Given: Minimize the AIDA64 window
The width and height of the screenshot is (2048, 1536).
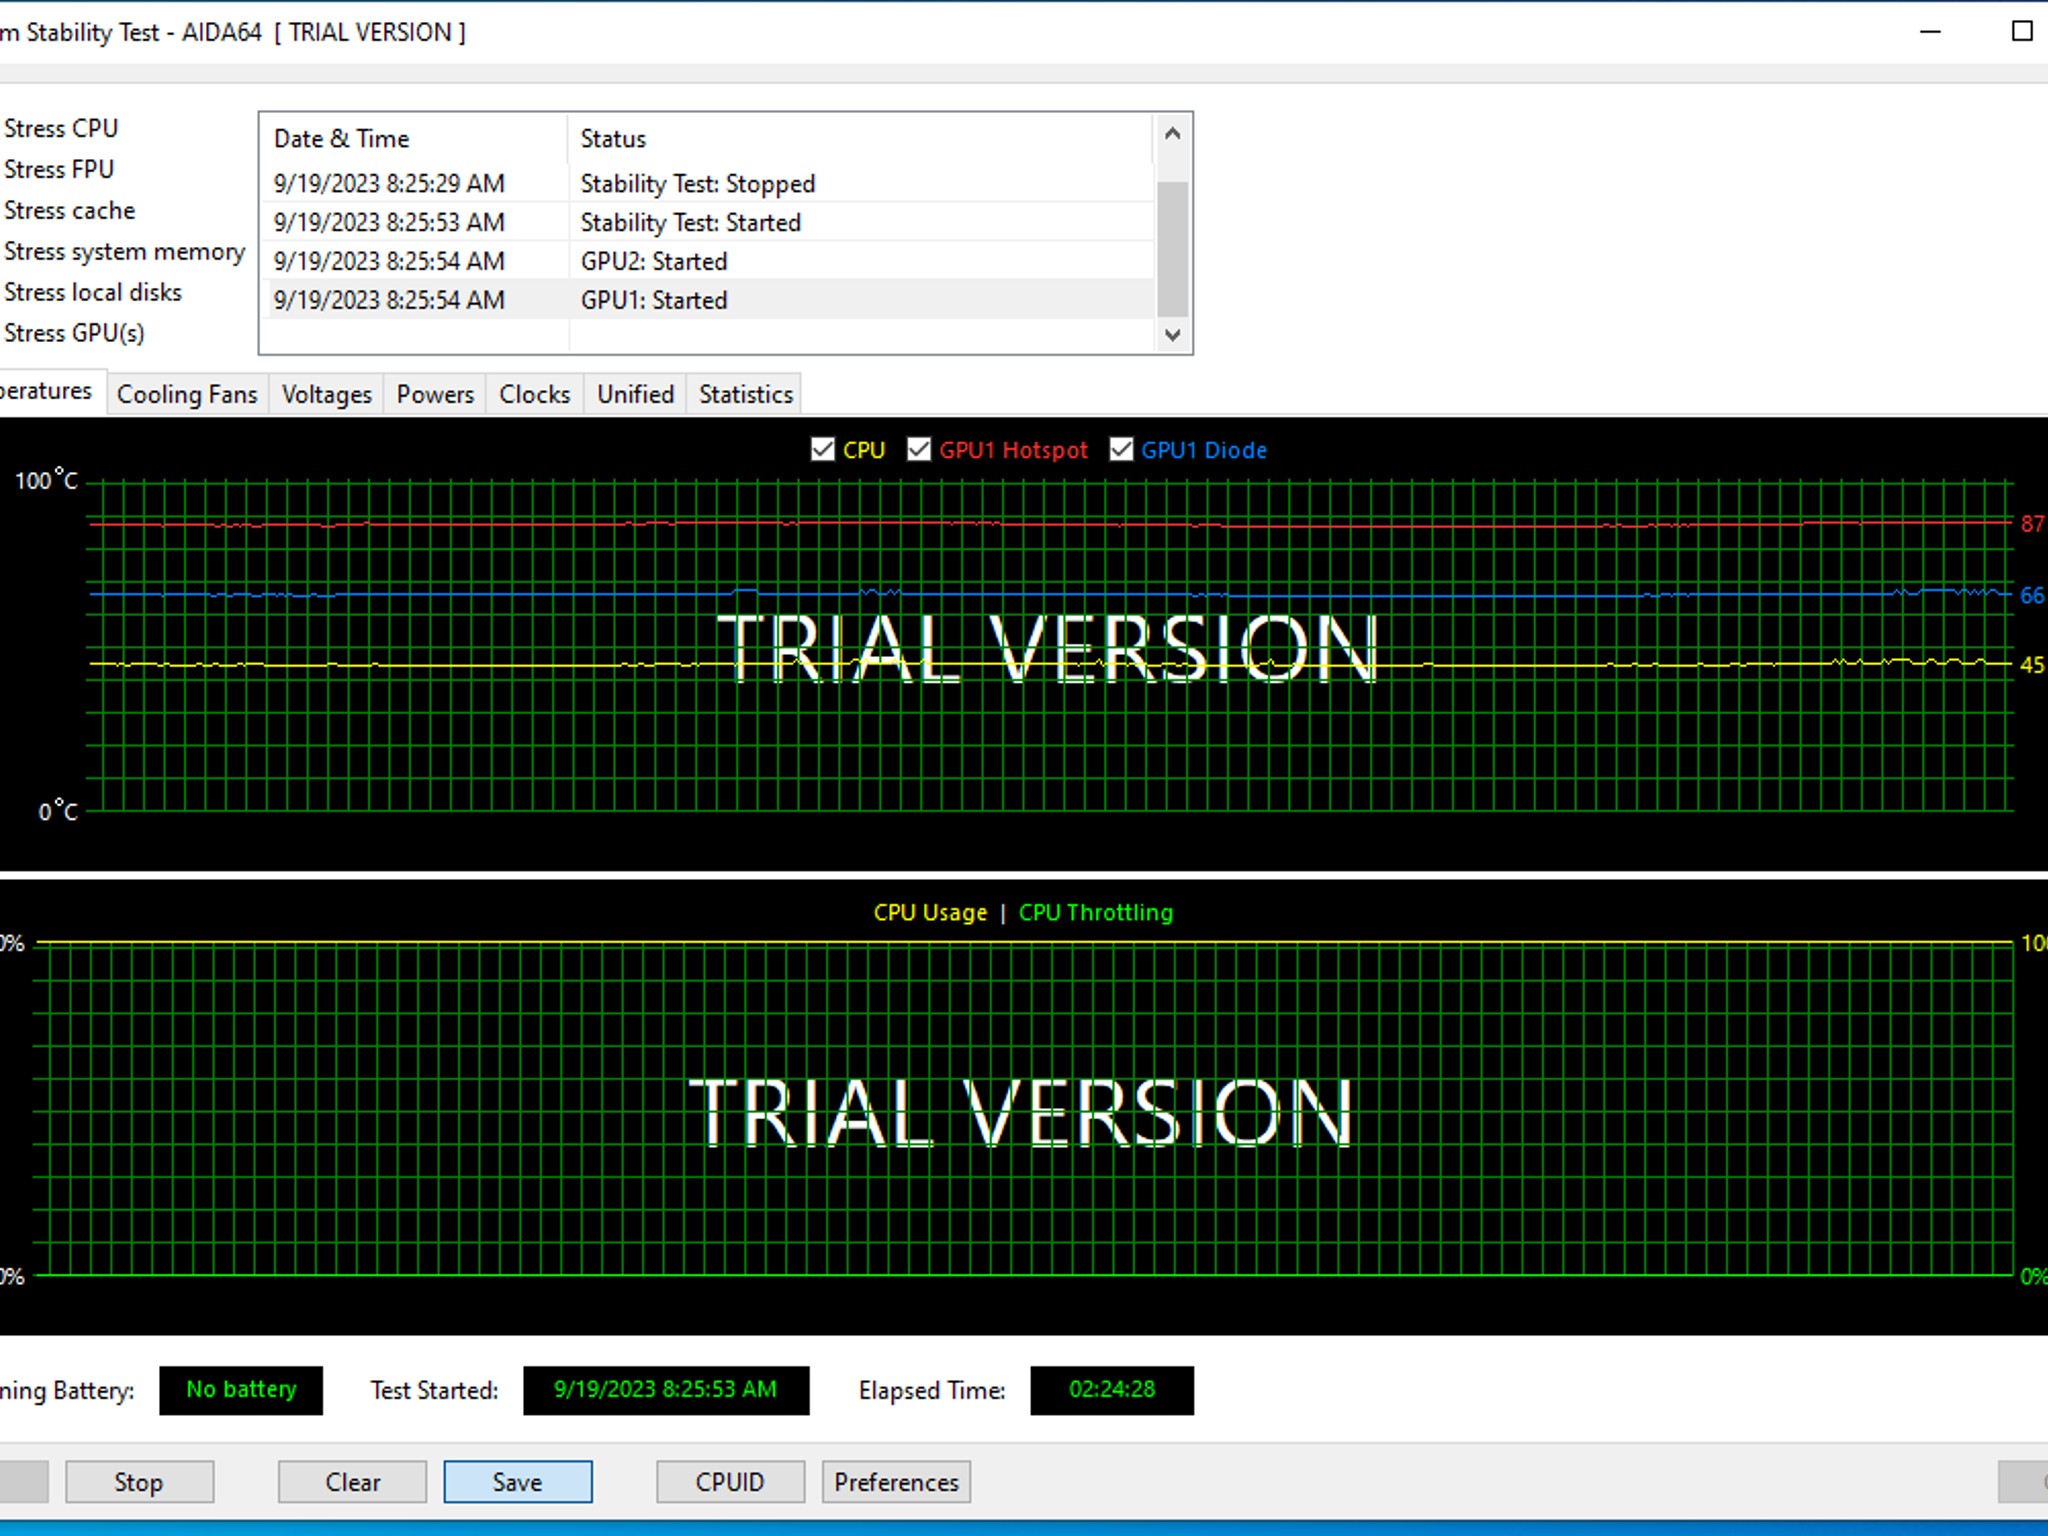Looking at the screenshot, I should tap(1930, 32).
